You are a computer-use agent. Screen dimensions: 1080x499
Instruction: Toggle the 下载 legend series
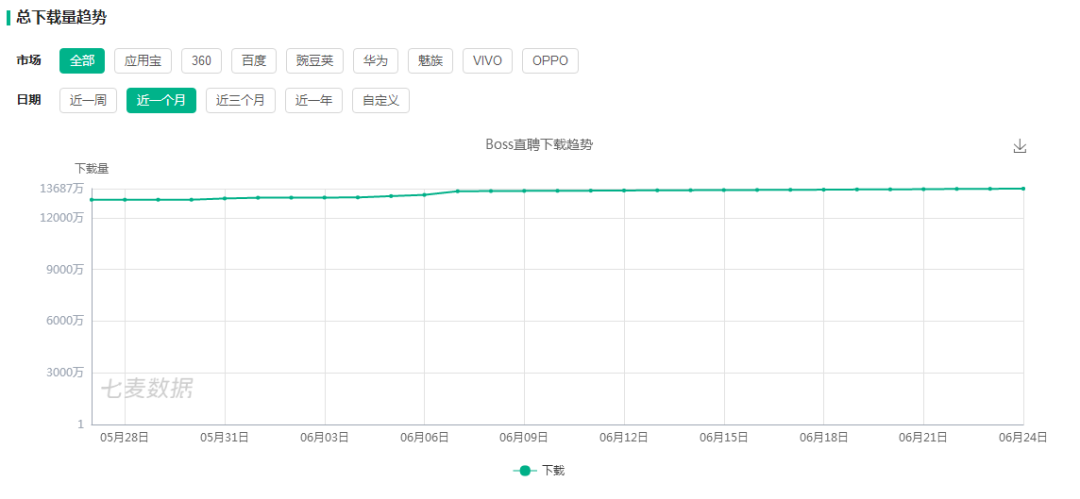coord(539,471)
